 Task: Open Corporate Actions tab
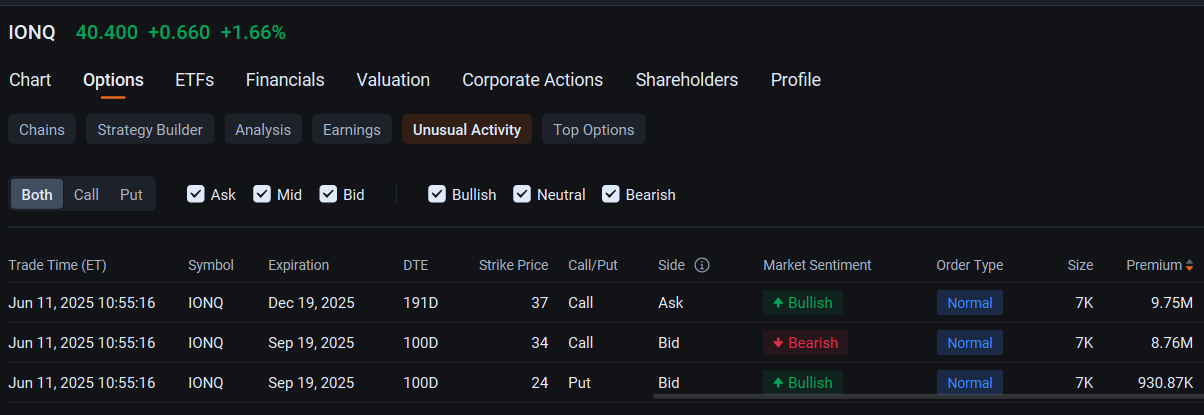coord(532,80)
